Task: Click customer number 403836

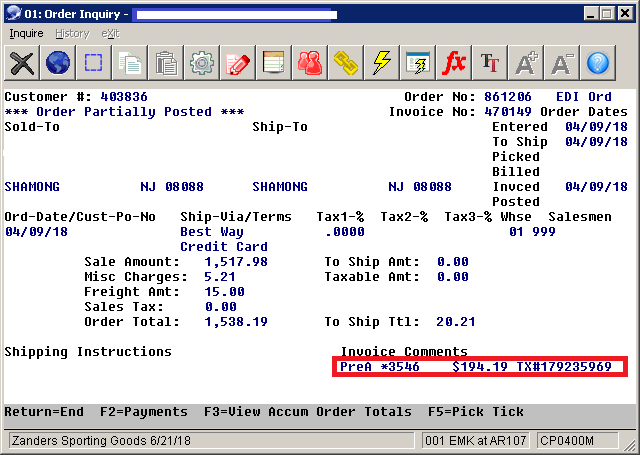Action: click(124, 97)
